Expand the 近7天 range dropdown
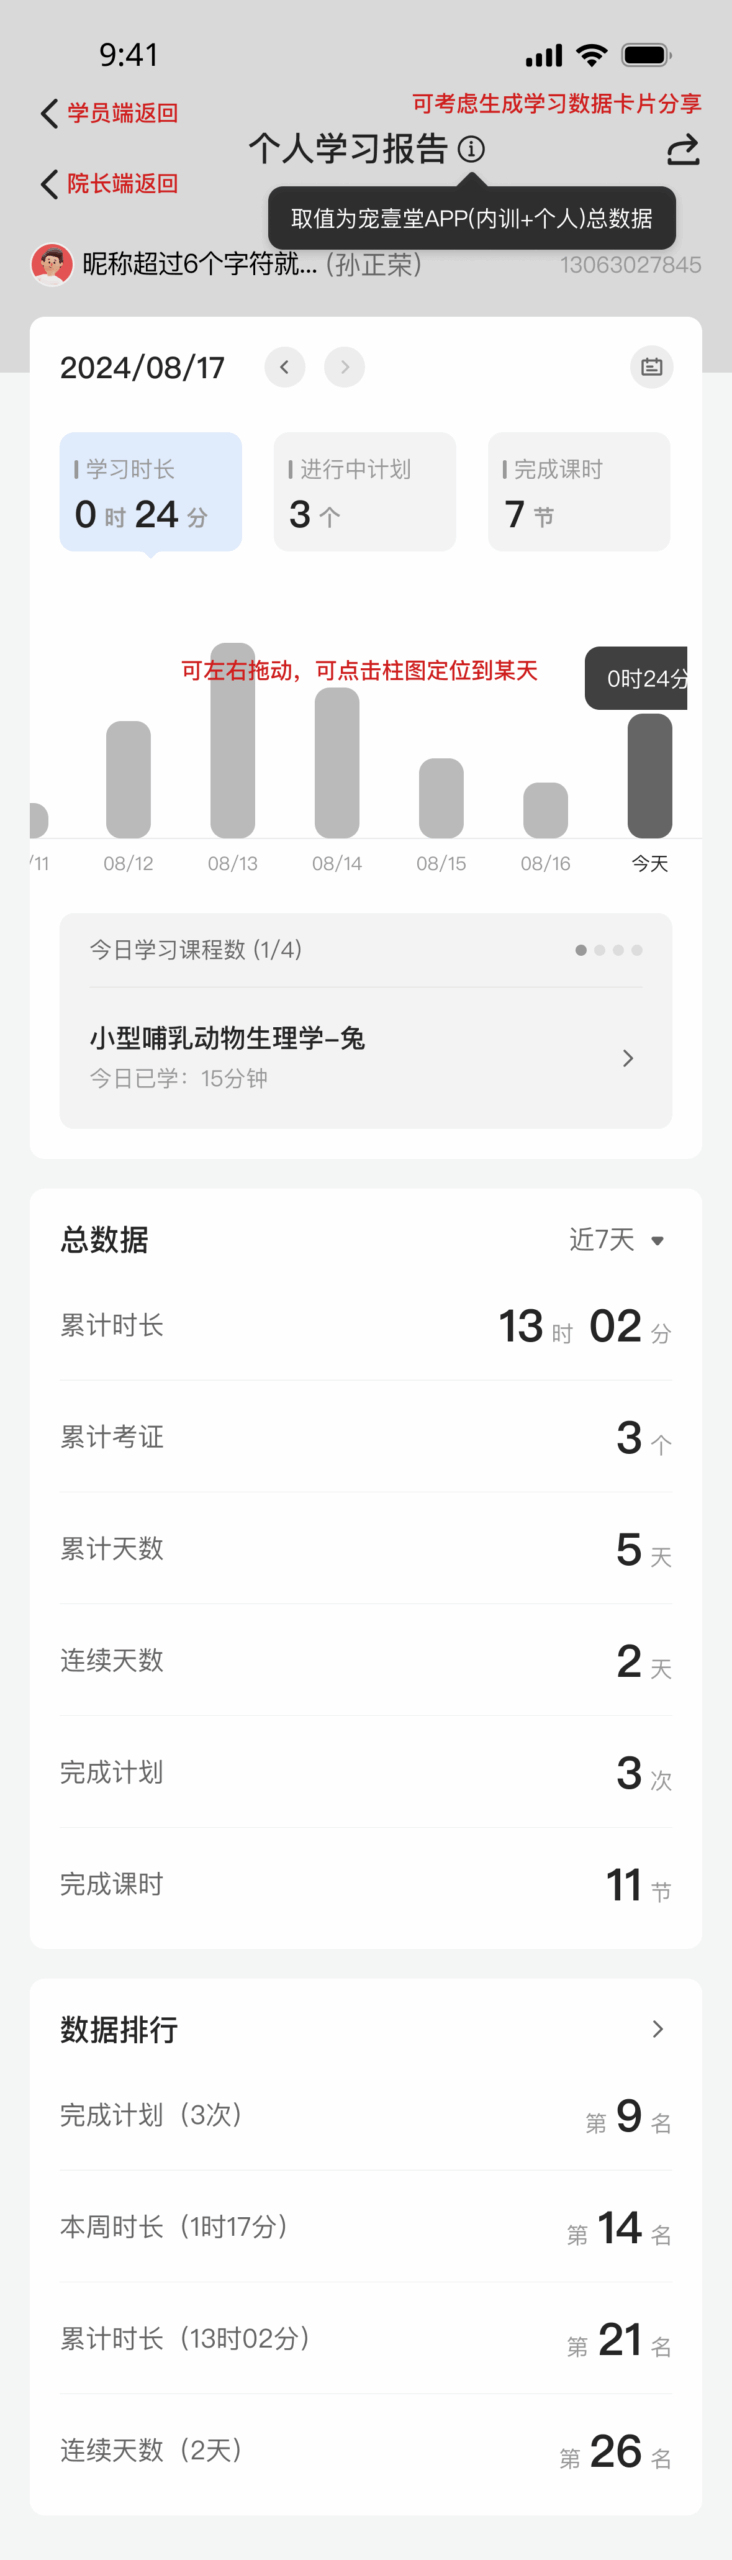Image resolution: width=732 pixels, height=2560 pixels. coord(617,1240)
